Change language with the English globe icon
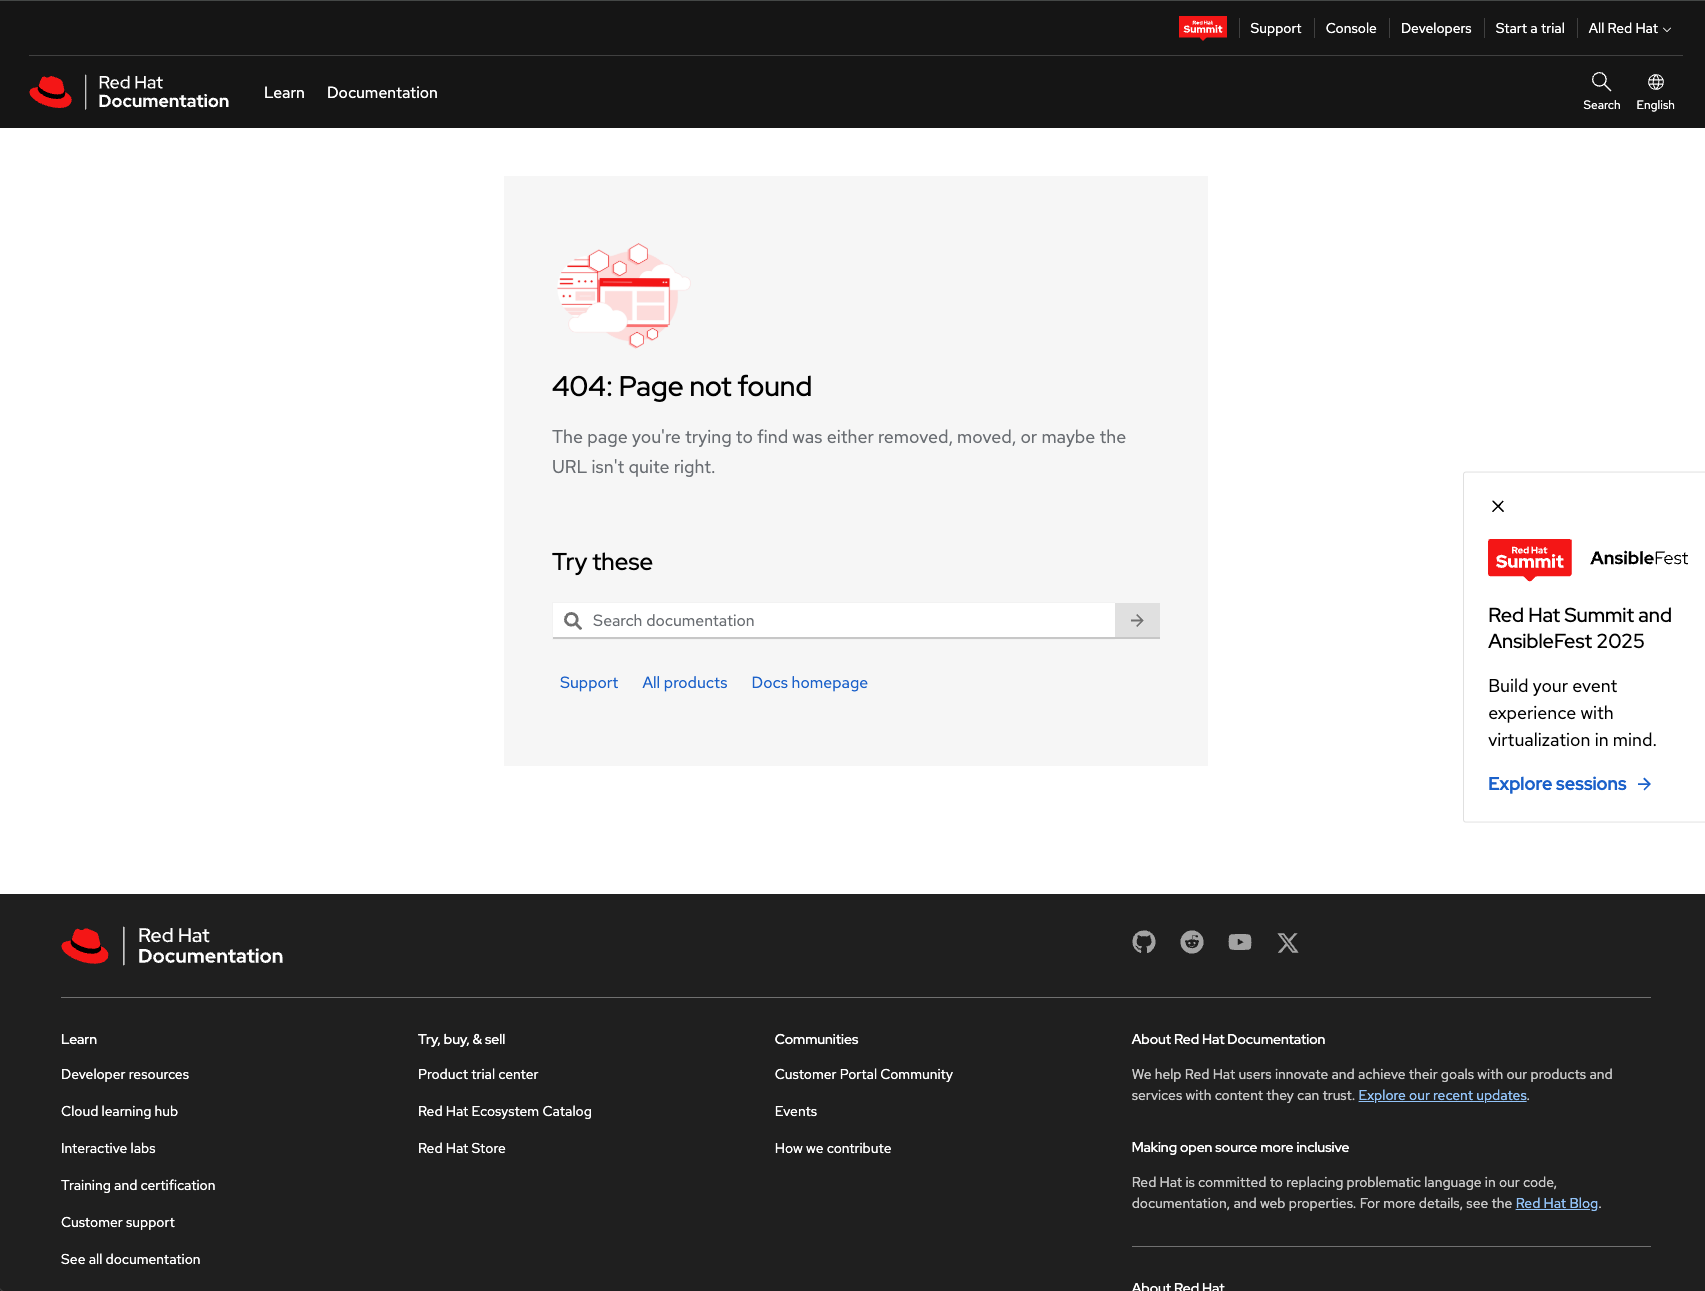The width and height of the screenshot is (1705, 1291). pos(1655,91)
